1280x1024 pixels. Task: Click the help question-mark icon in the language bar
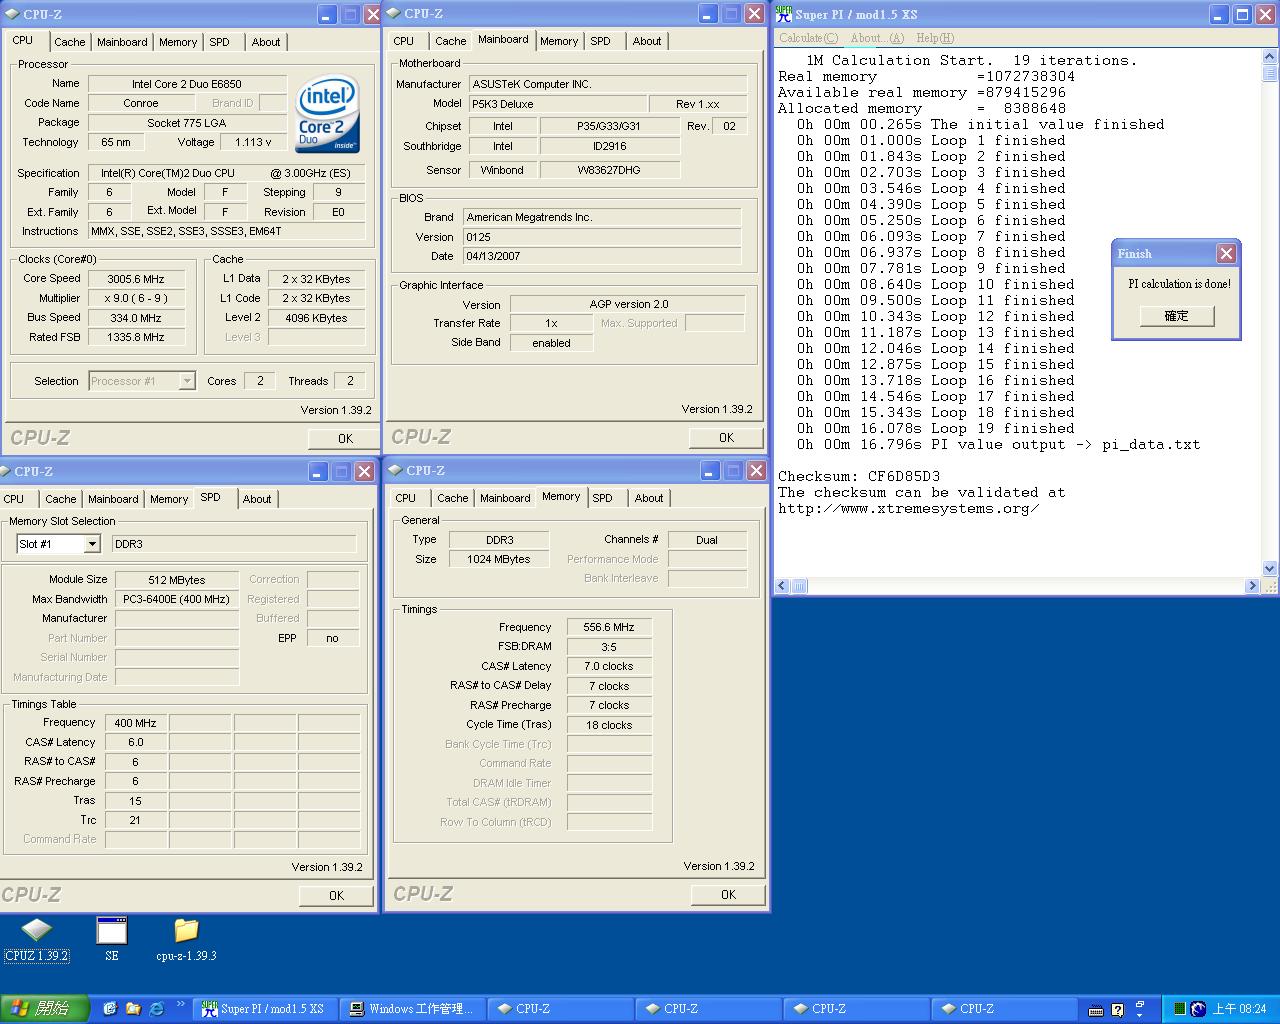(1117, 1010)
